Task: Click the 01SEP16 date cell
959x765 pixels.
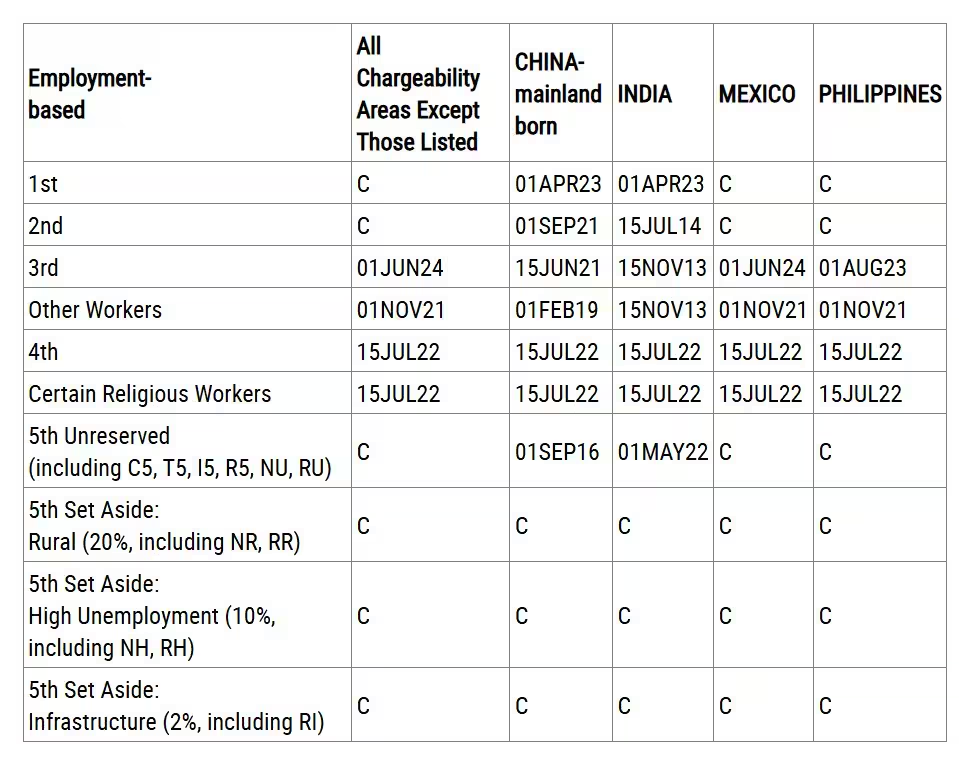Action: pyautogui.click(x=557, y=452)
